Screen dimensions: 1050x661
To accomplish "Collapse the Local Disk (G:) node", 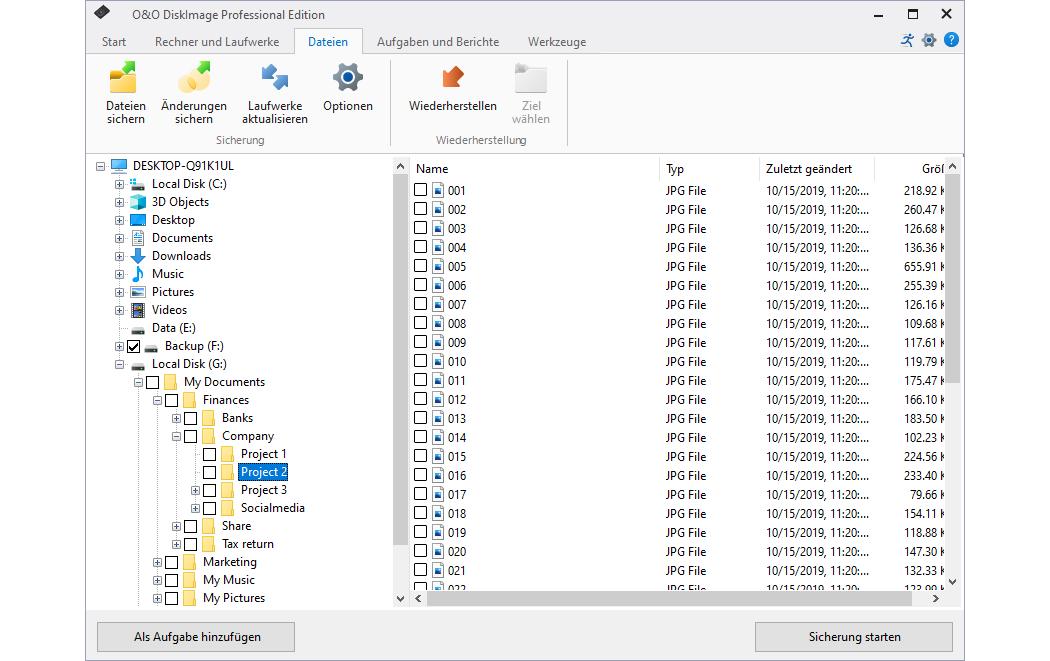I will pyautogui.click(x=119, y=364).
